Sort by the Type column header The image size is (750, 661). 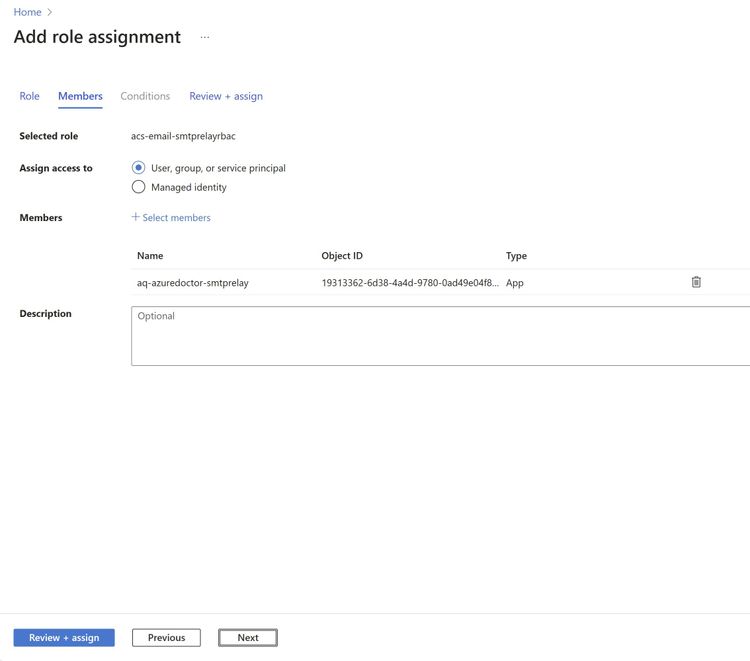pyautogui.click(x=516, y=256)
